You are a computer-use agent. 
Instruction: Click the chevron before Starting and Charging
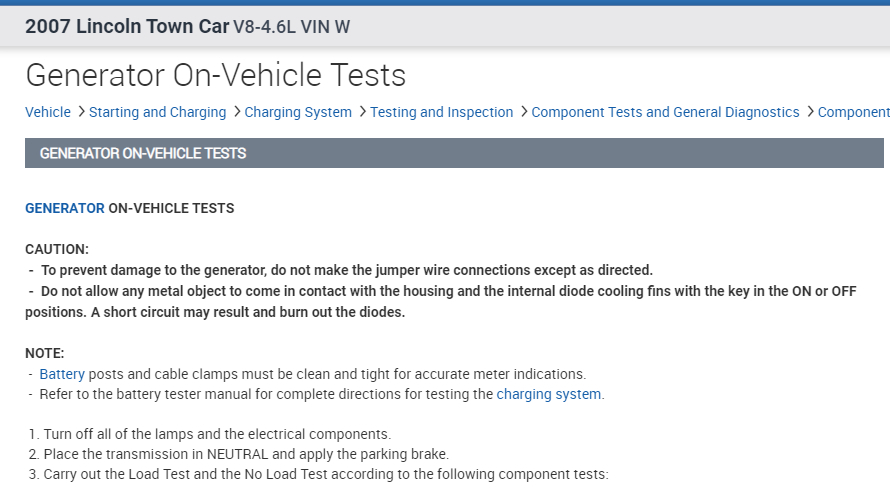click(x=81, y=112)
